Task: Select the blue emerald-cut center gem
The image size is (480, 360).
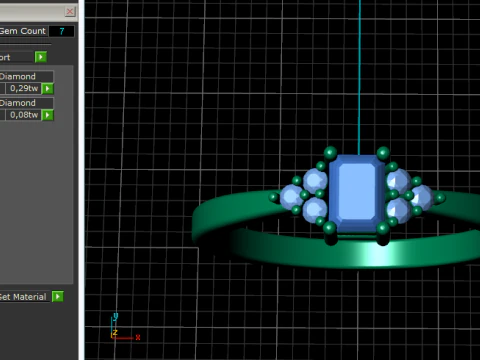Action: tap(356, 193)
